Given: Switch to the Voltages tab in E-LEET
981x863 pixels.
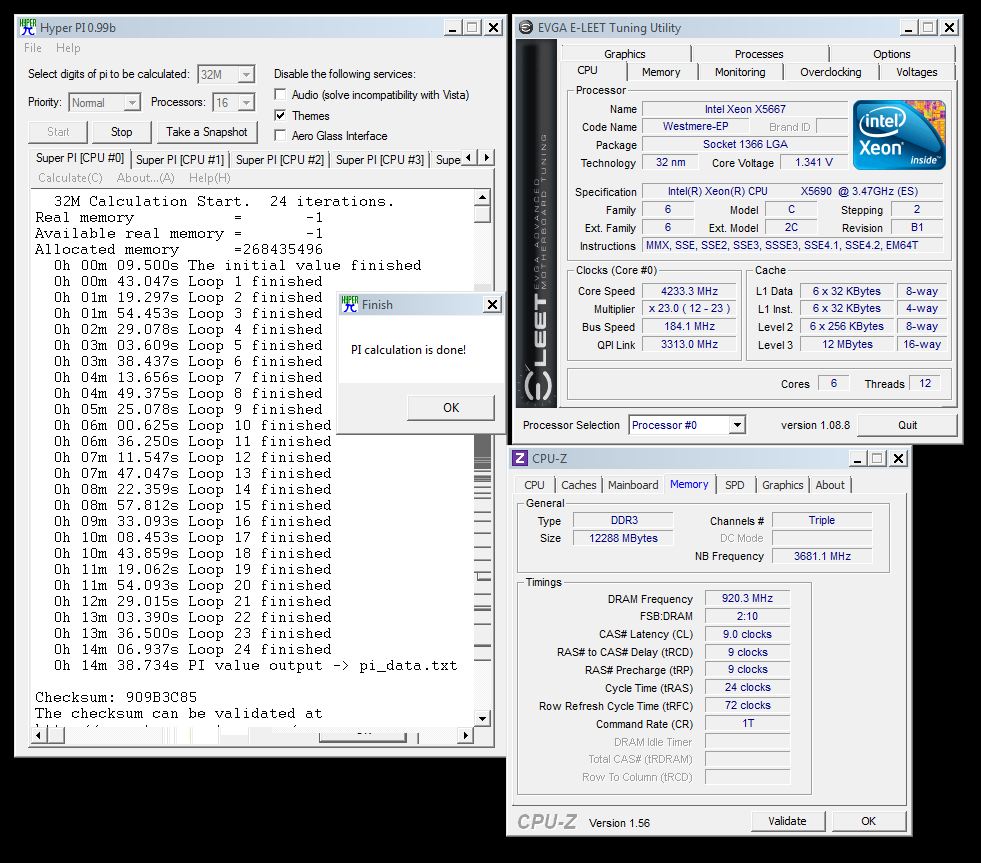Looking at the screenshot, I should click(917, 72).
